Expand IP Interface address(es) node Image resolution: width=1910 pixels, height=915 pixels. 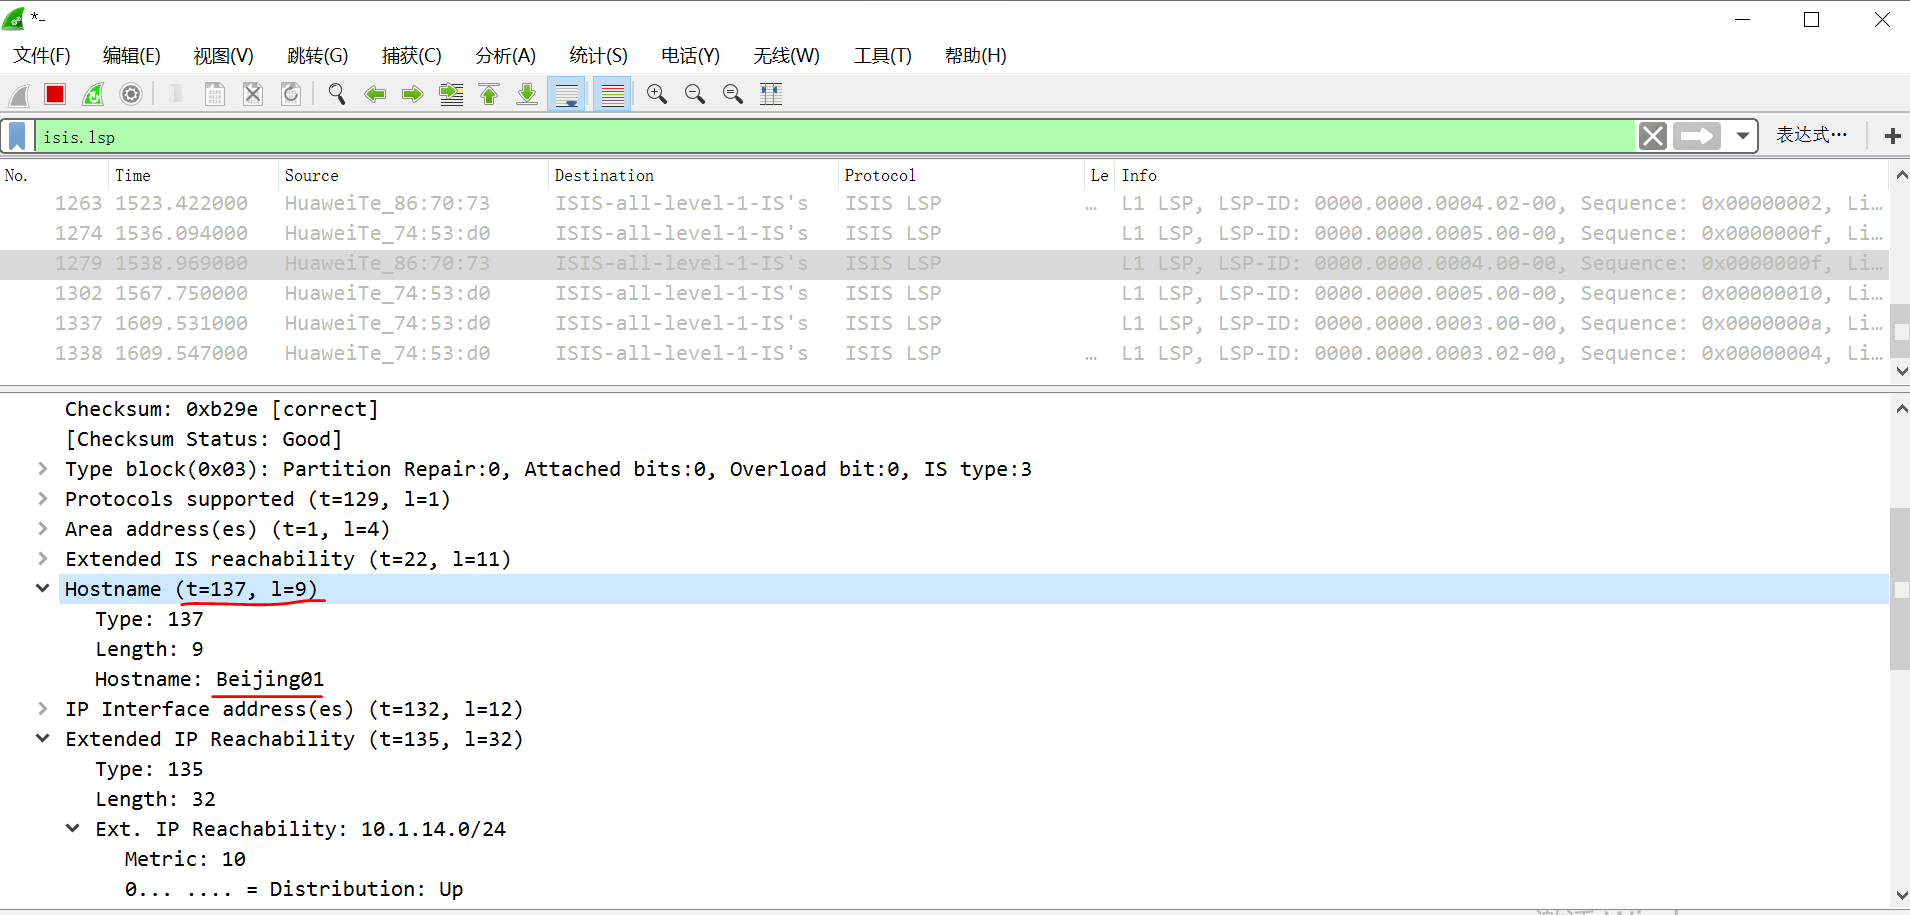(x=43, y=709)
